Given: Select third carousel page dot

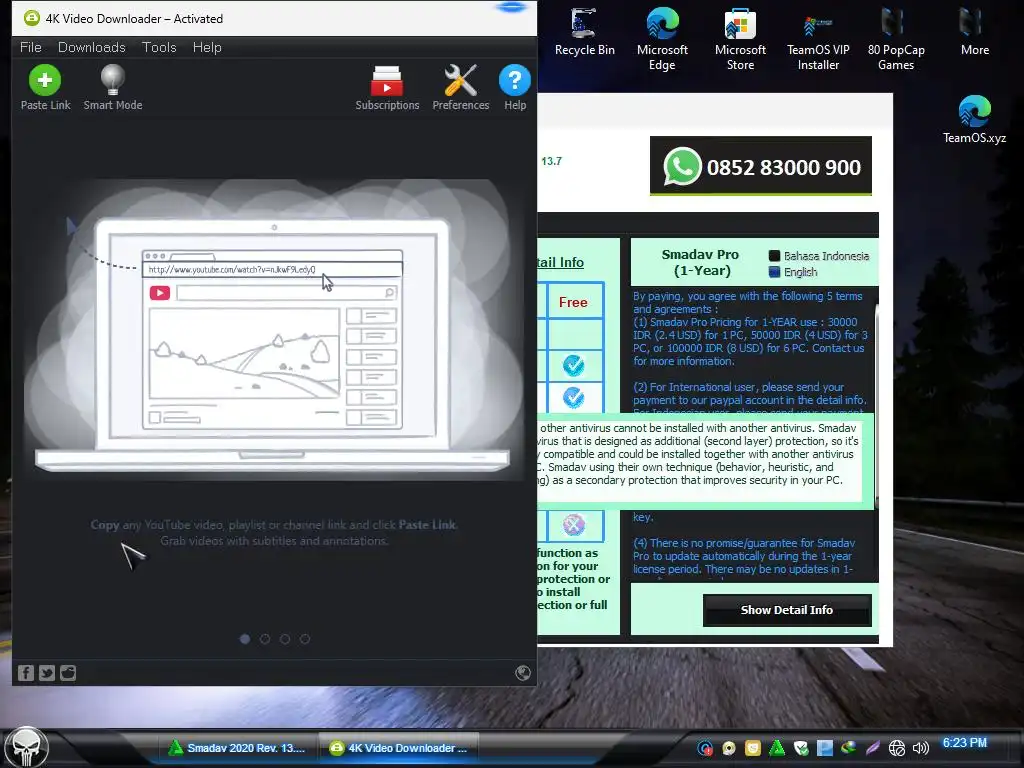Looking at the screenshot, I should pos(285,639).
